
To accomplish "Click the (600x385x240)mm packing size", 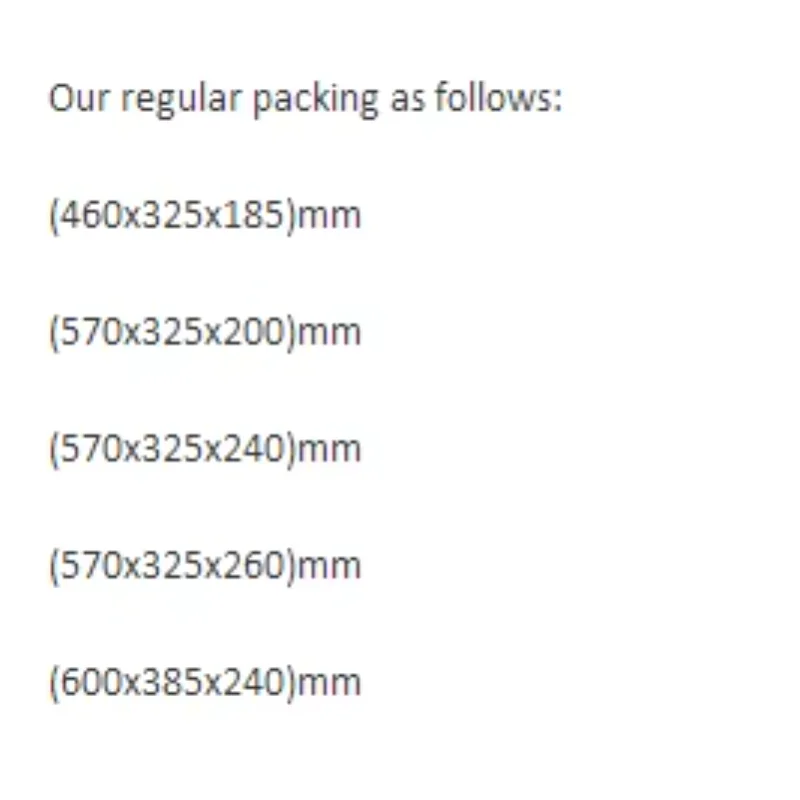I will [x=205, y=683].
